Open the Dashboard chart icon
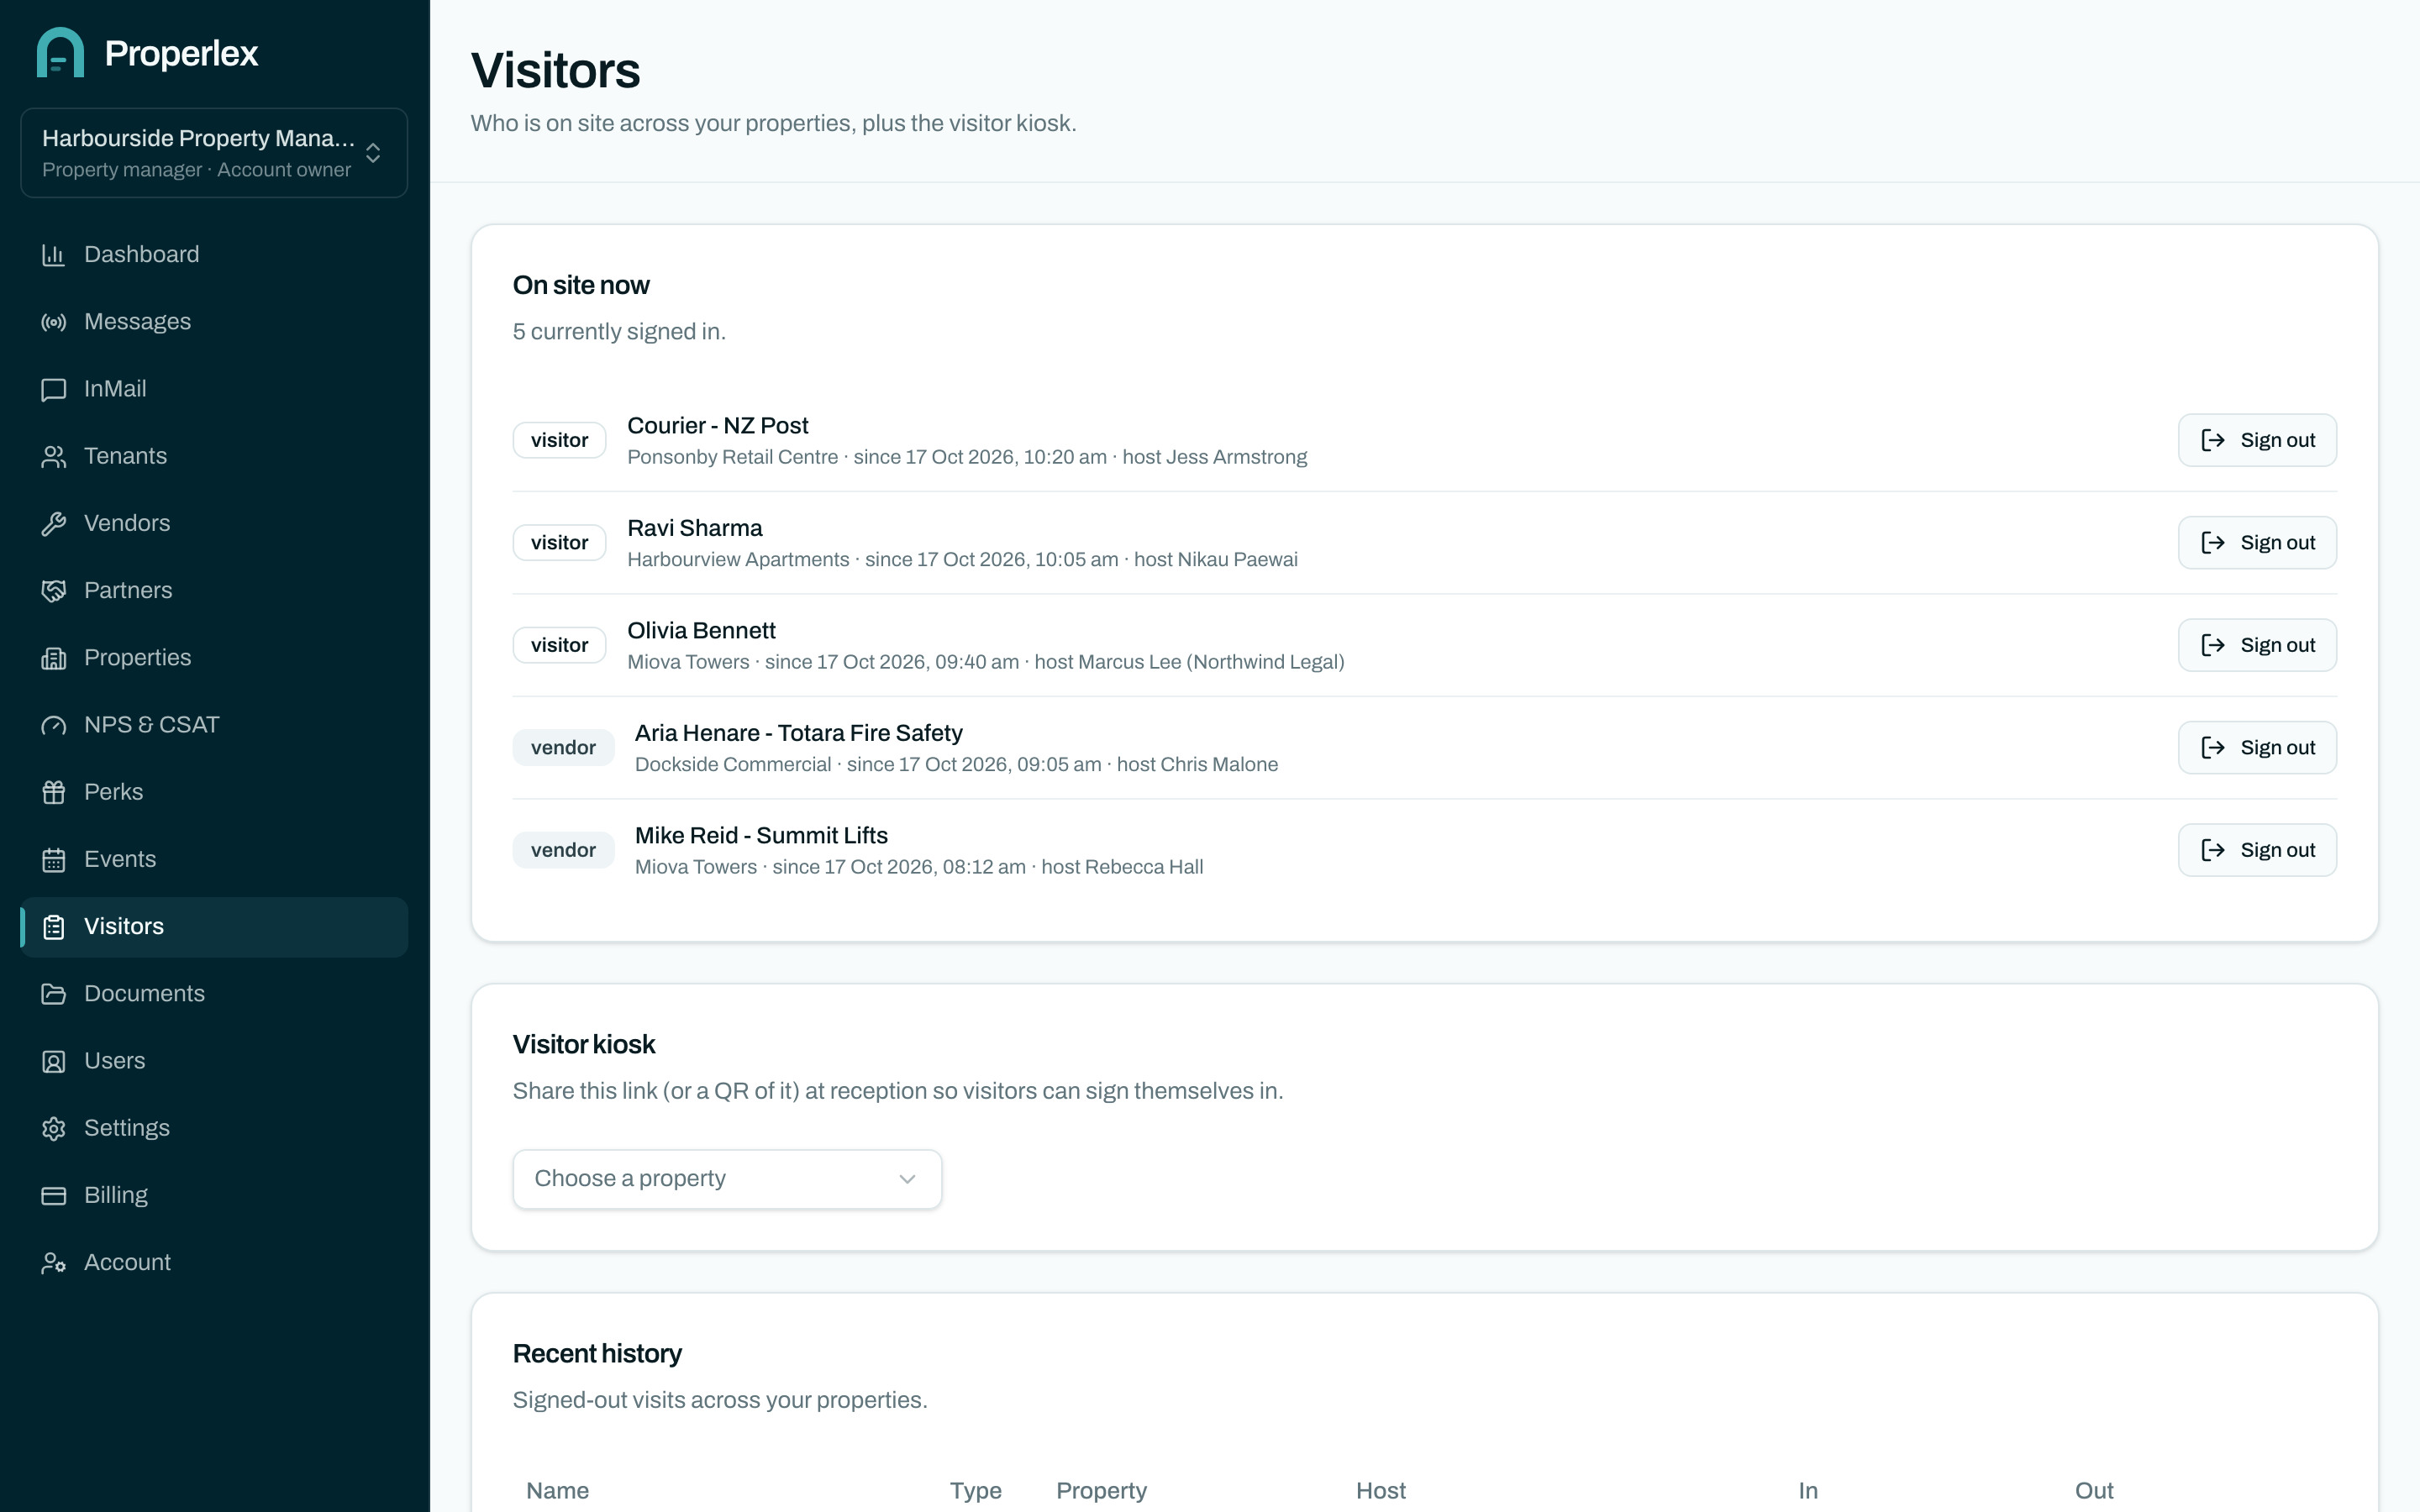This screenshot has width=2420, height=1512. (54, 255)
